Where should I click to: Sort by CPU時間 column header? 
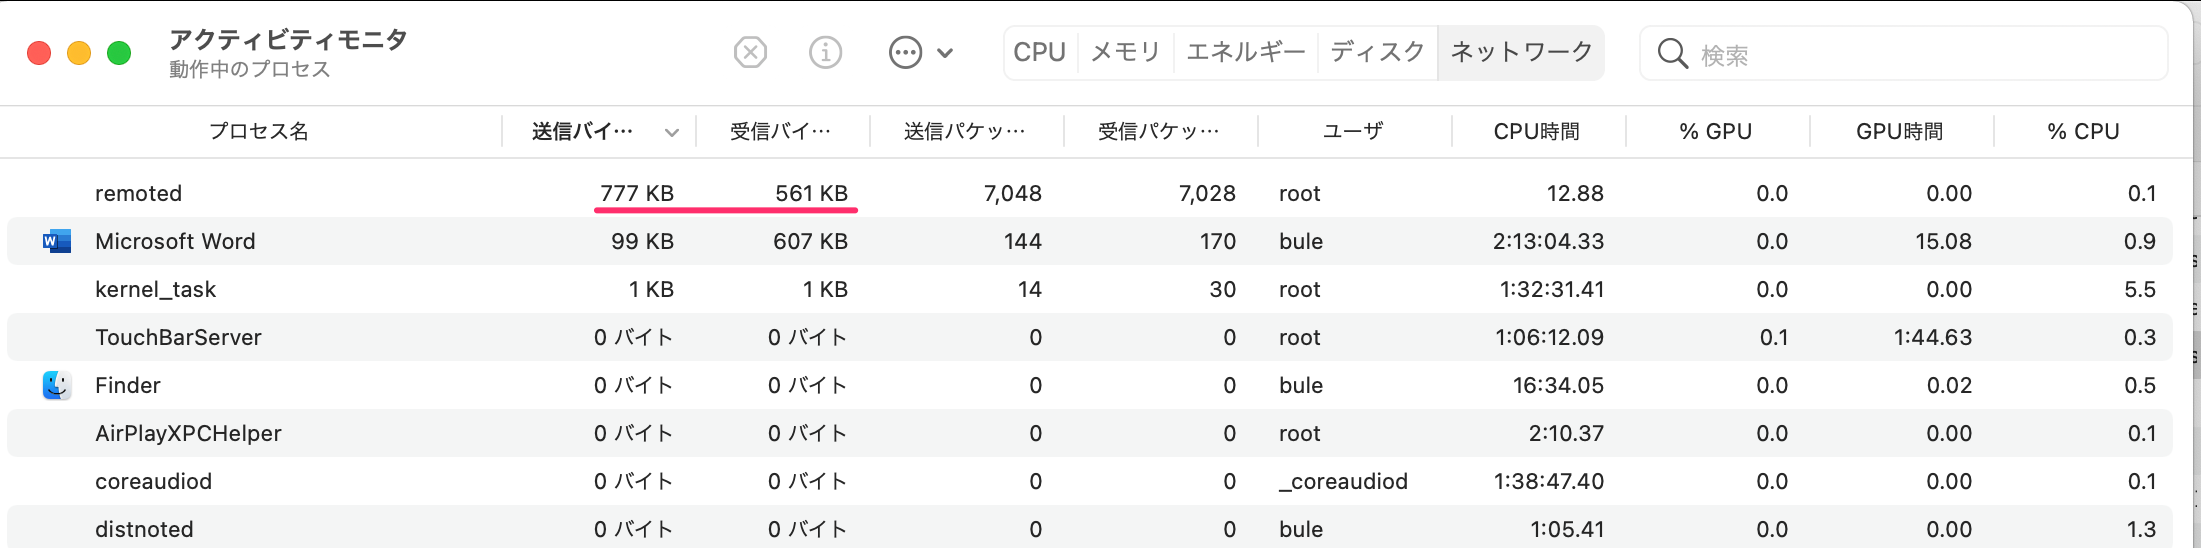pyautogui.click(x=1536, y=132)
